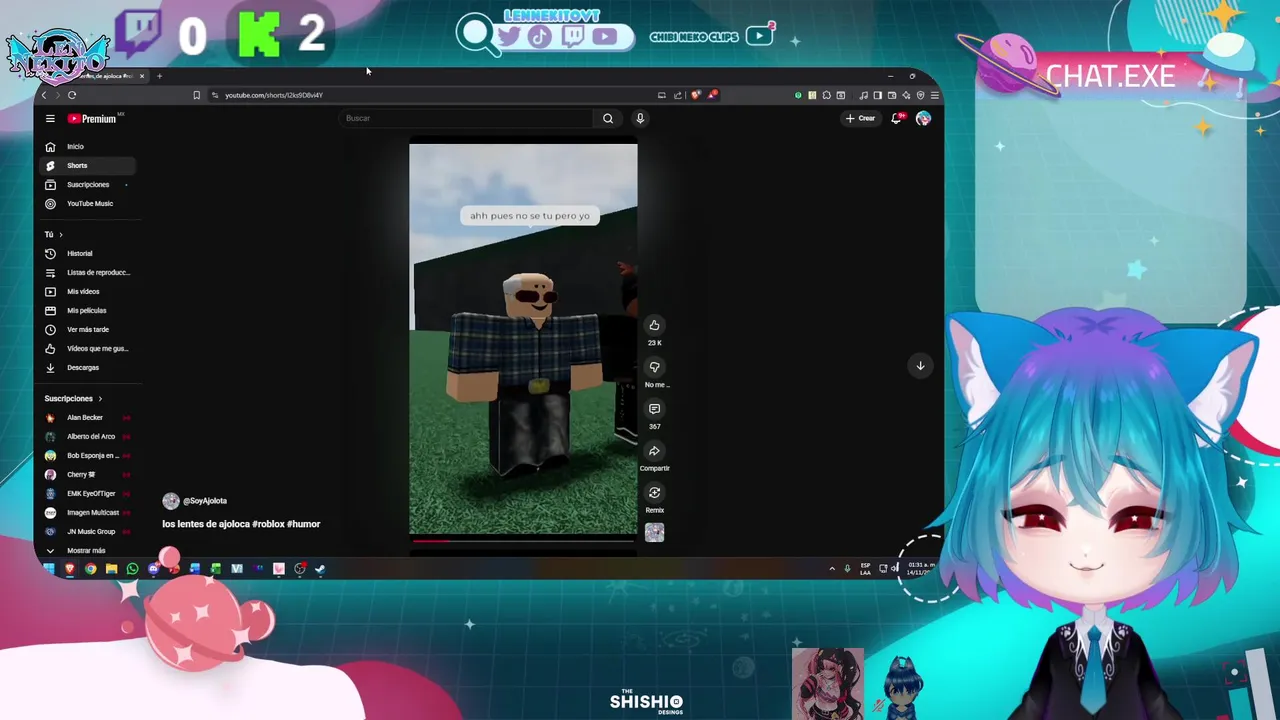Screen dimensions: 1280x720
Task: Open File Explorer from the taskbar
Action: 111,569
